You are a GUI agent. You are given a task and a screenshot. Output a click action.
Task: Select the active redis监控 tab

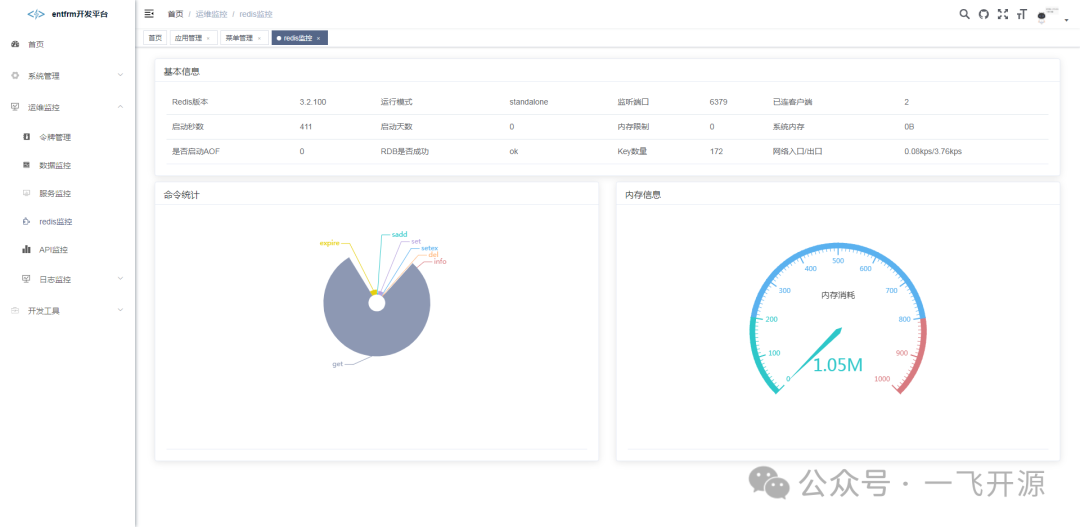pos(300,38)
